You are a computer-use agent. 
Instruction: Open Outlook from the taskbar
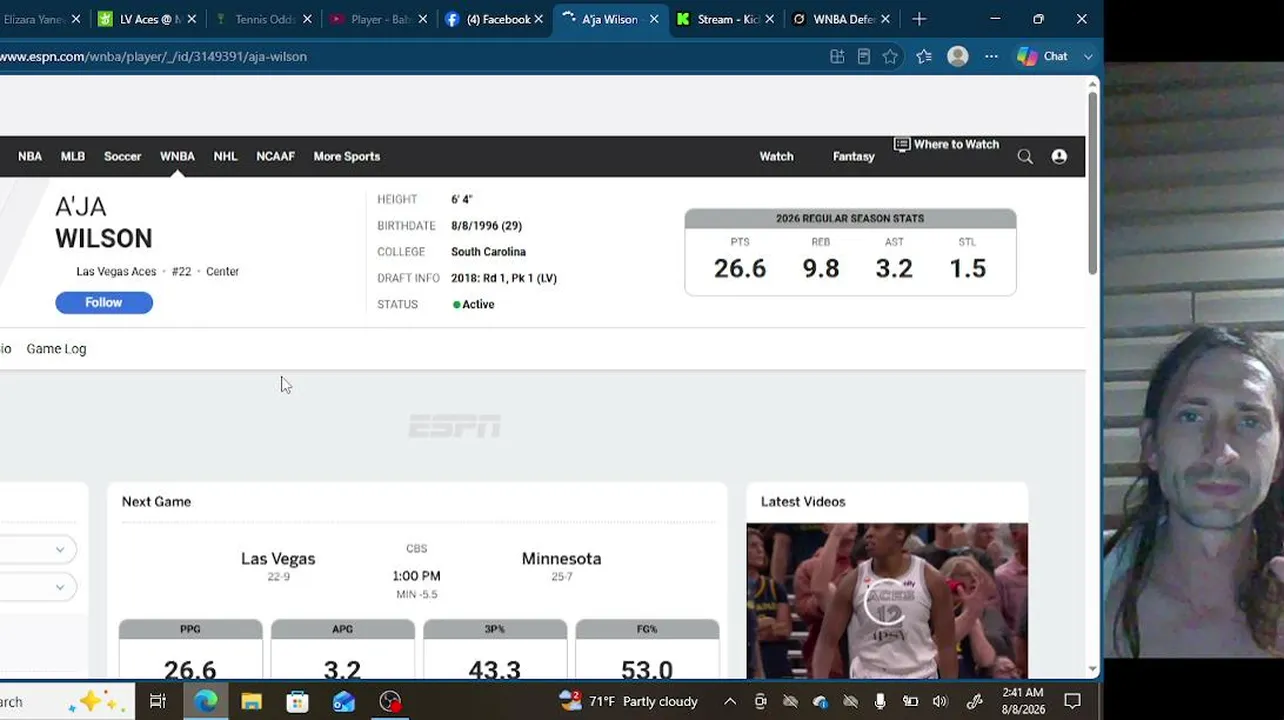pos(344,701)
